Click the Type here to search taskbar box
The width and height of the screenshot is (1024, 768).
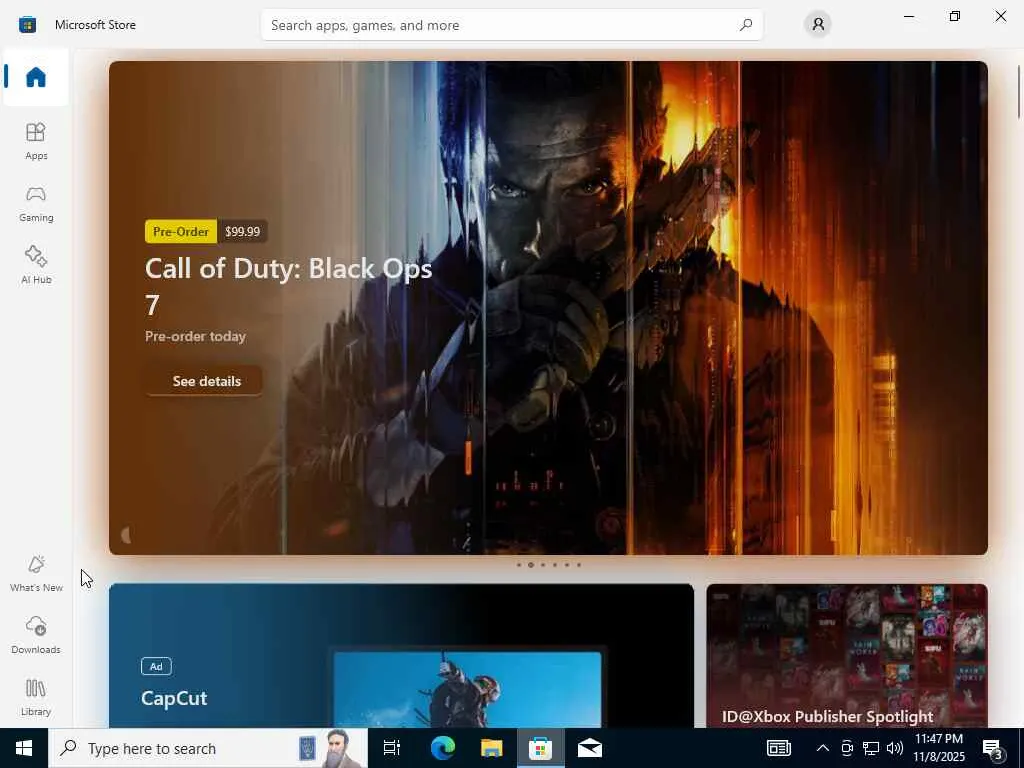[x=208, y=748]
